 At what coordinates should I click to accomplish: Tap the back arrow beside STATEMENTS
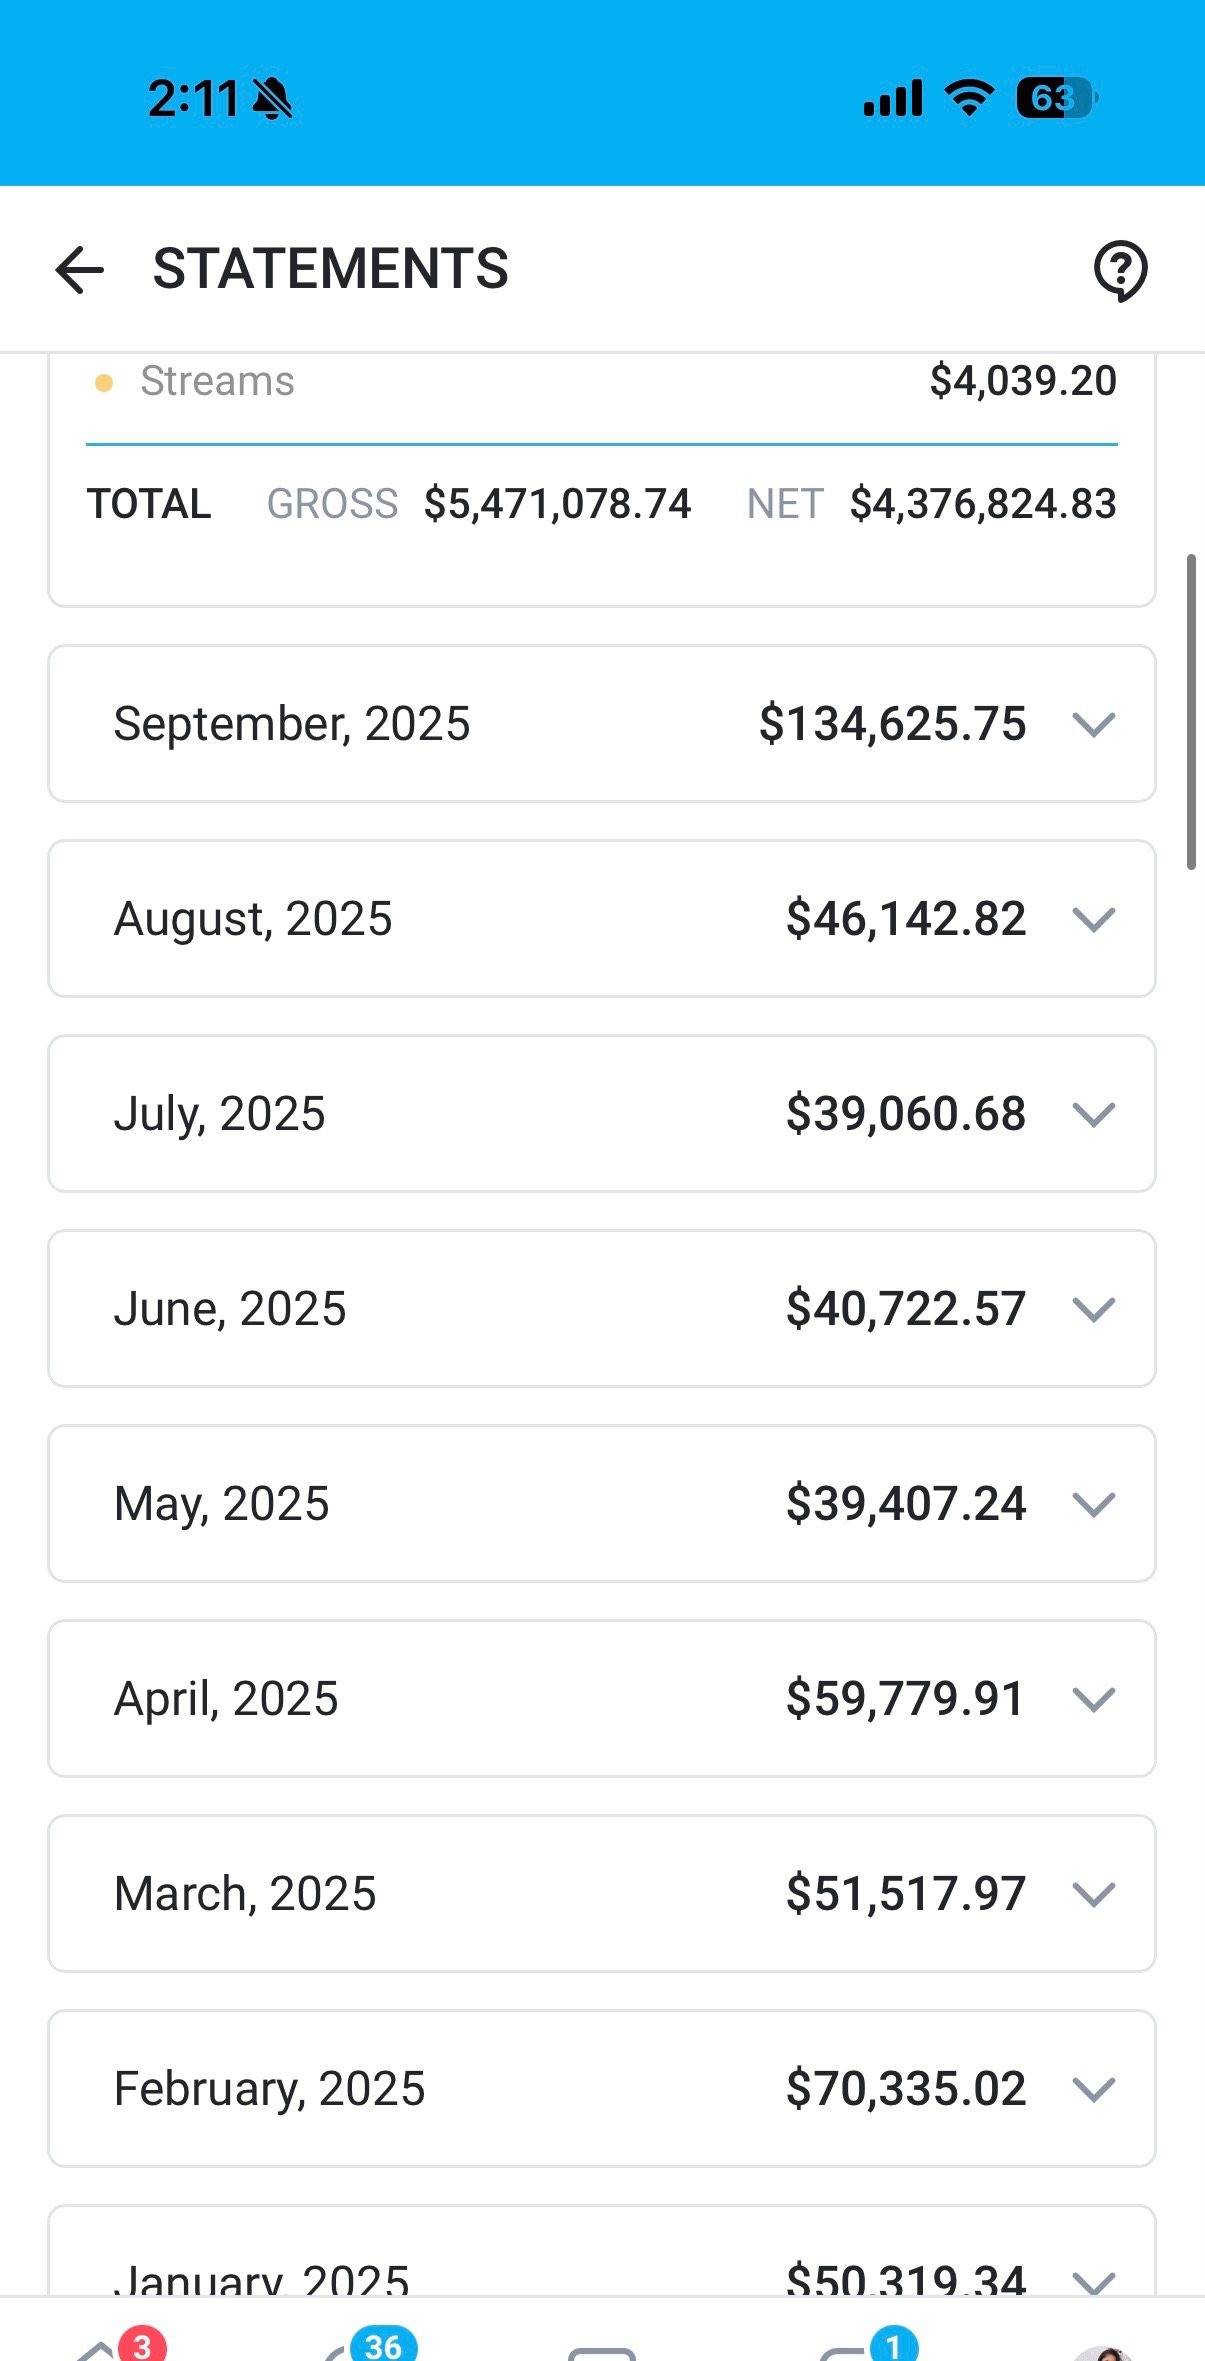pos(80,270)
